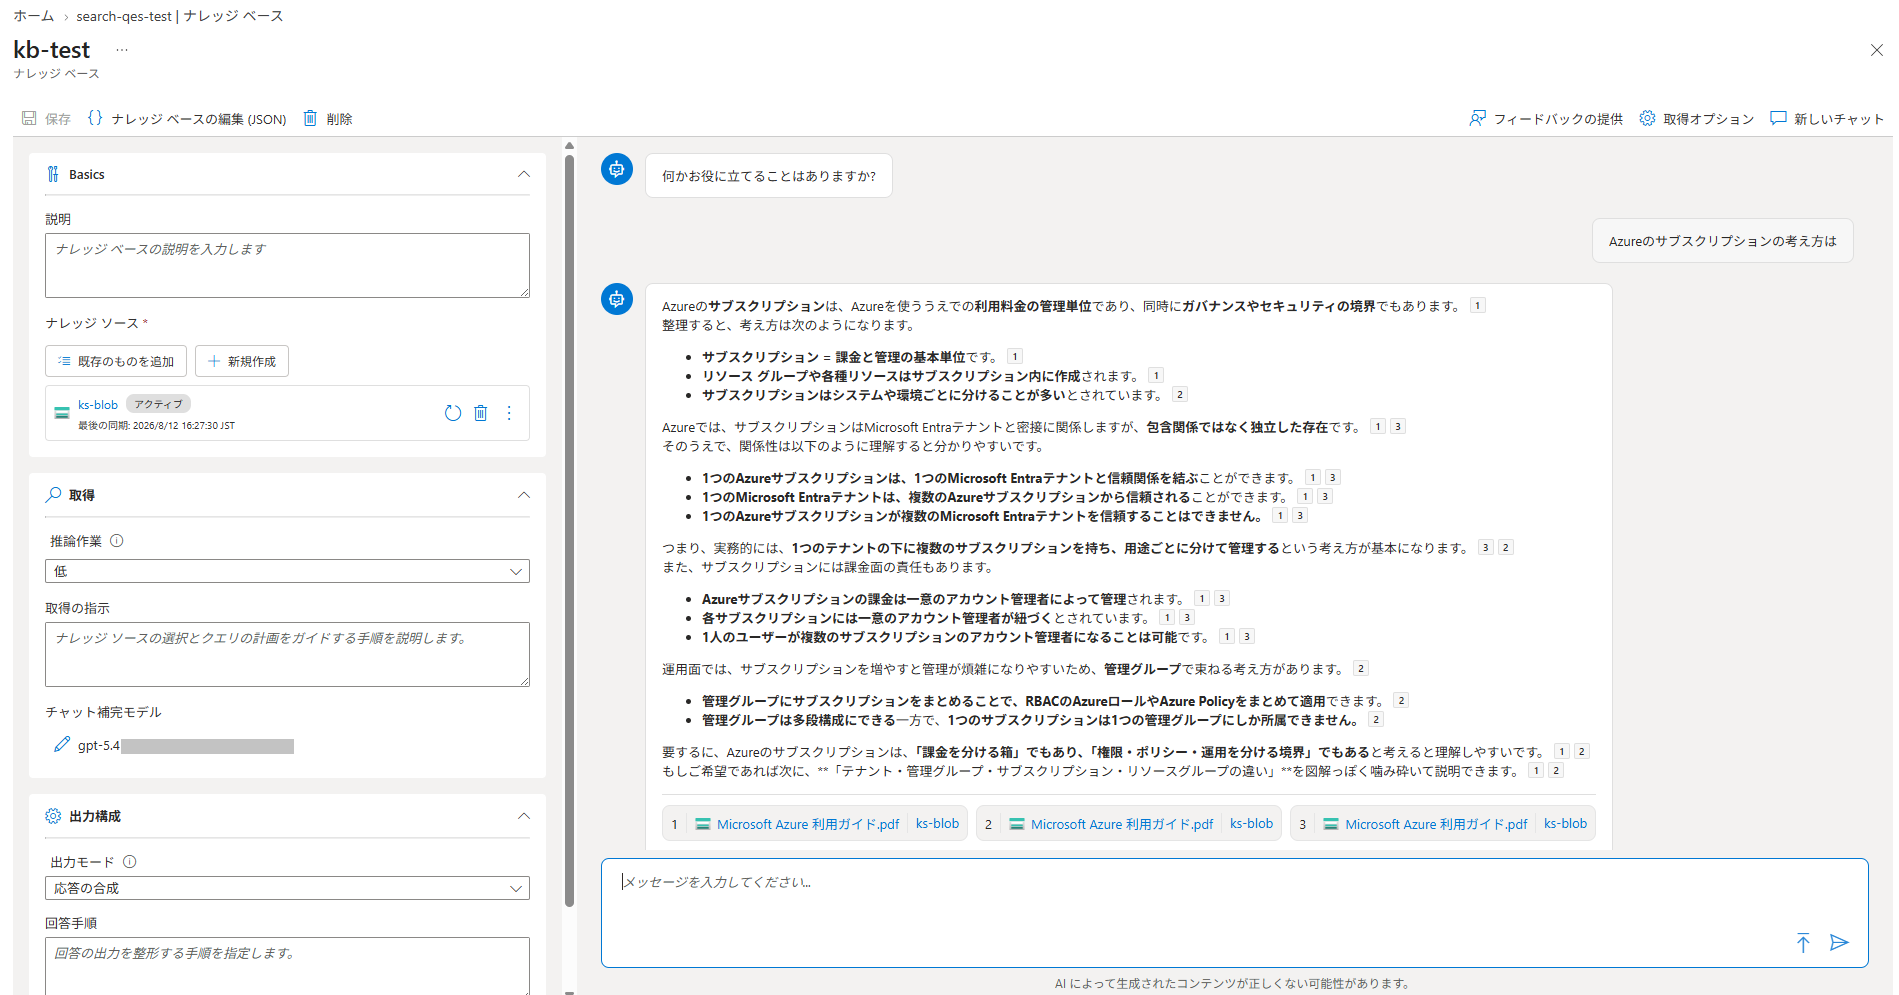
Task: Show info tooltip for 出力モード
Action: pyautogui.click(x=130, y=862)
